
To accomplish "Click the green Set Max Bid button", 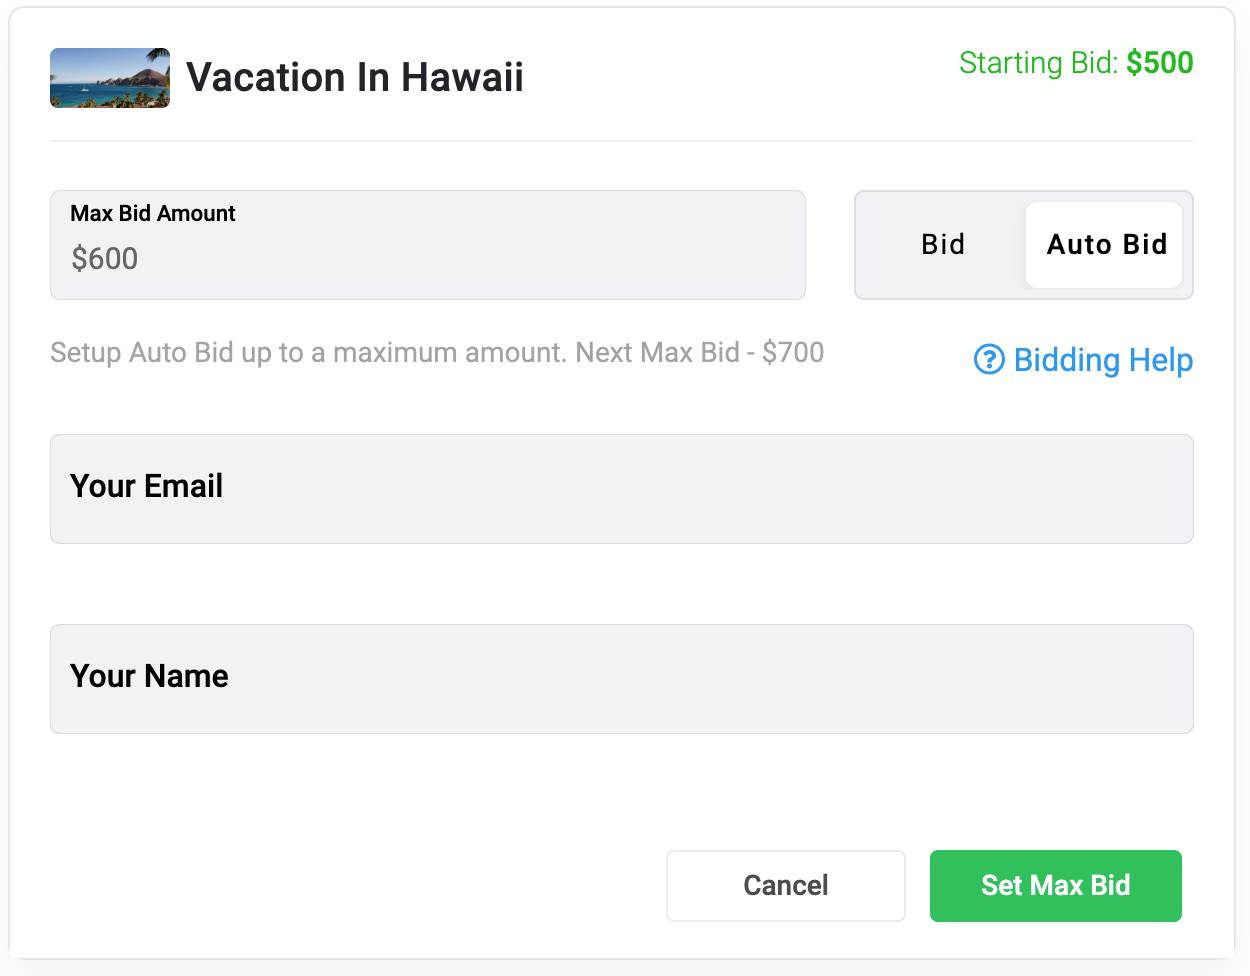I will point(1055,886).
